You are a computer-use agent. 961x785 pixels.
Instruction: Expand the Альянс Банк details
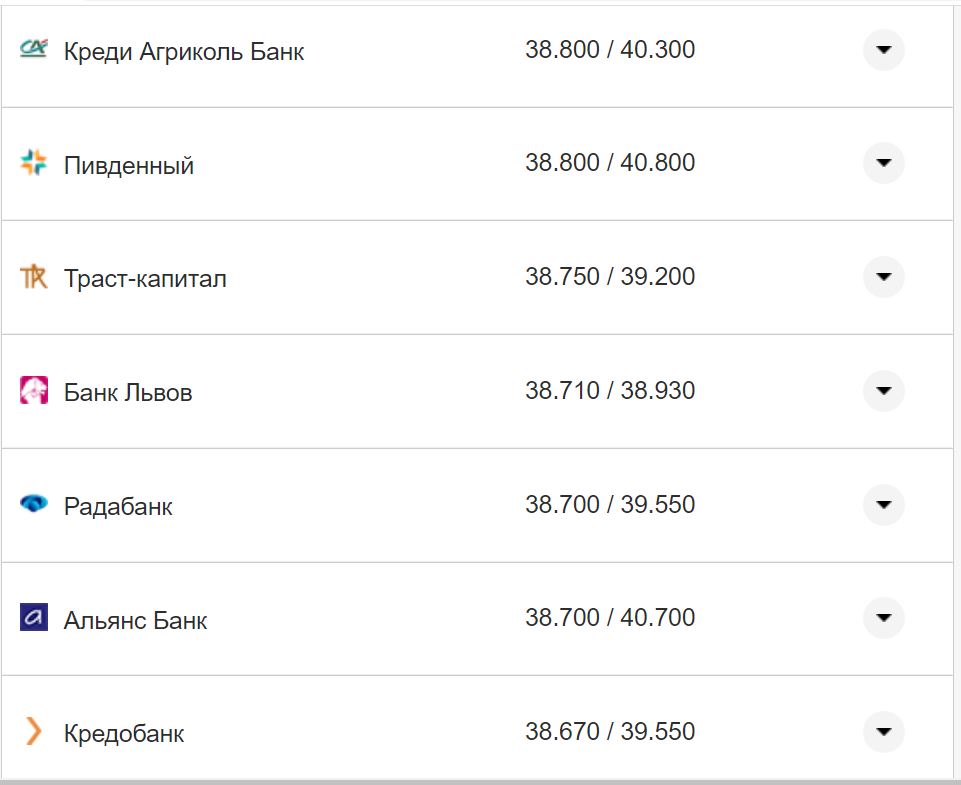point(883,617)
